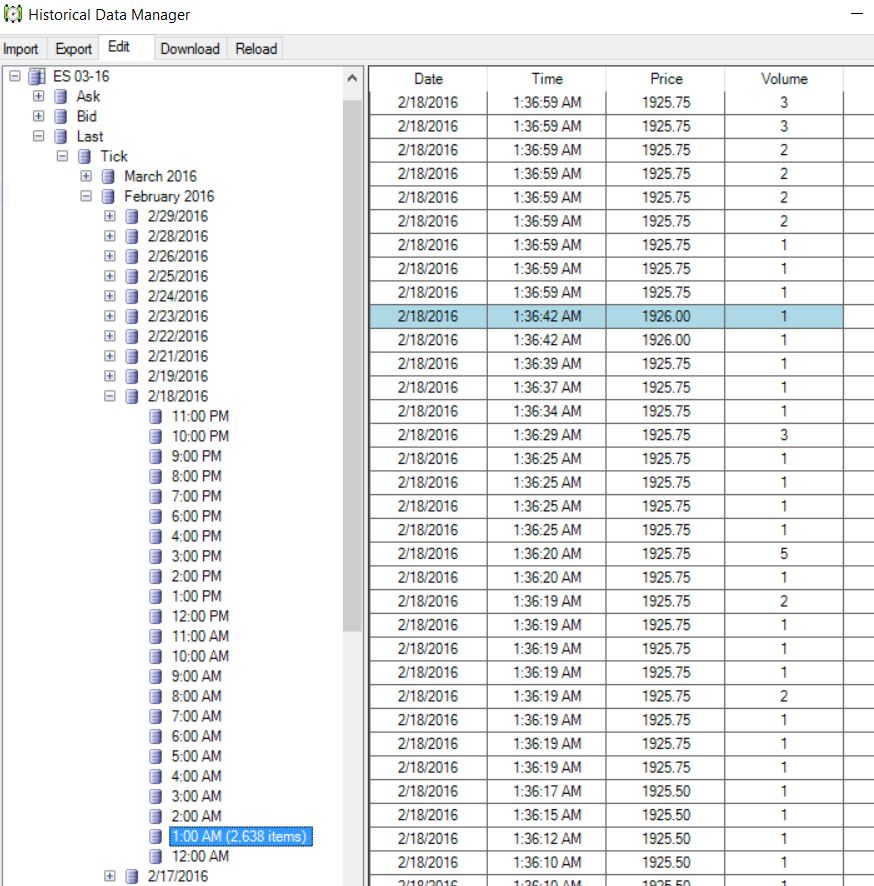Expand the 2/29/2016 node
874x886 pixels.
click(110, 216)
